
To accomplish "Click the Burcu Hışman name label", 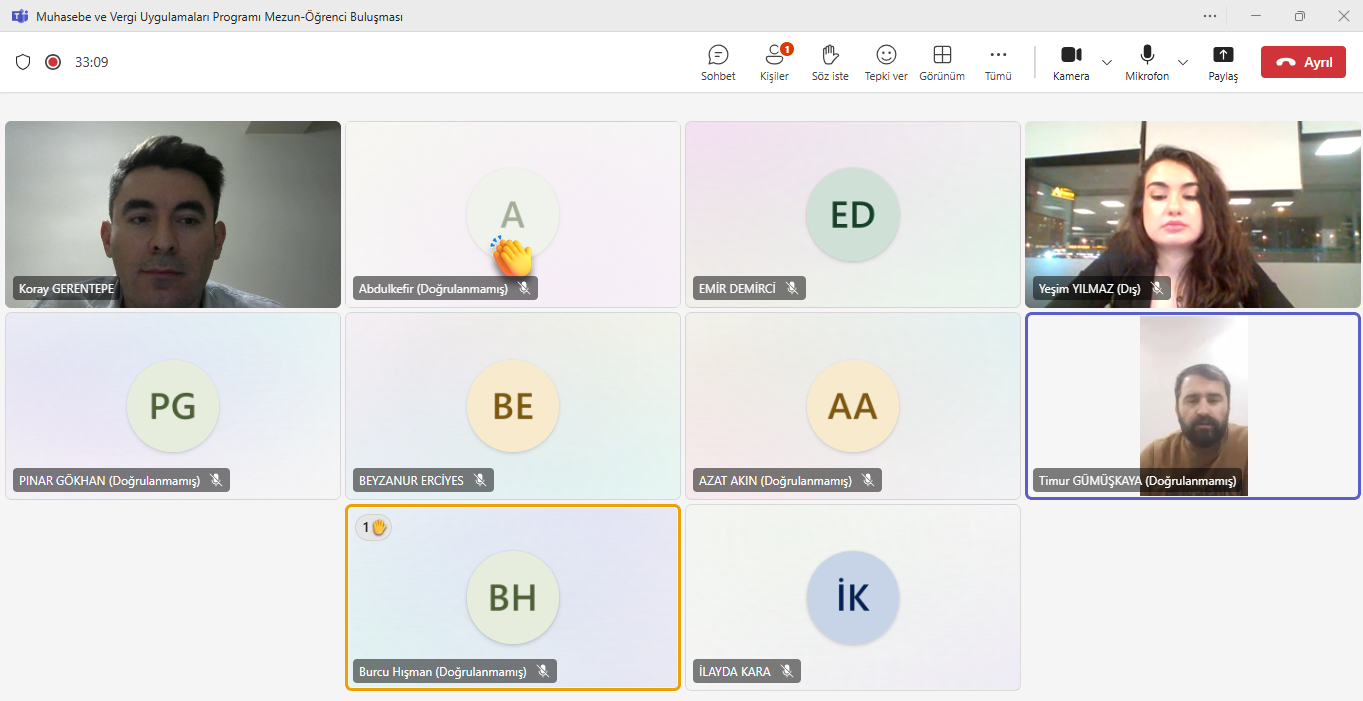I will click(x=442, y=672).
